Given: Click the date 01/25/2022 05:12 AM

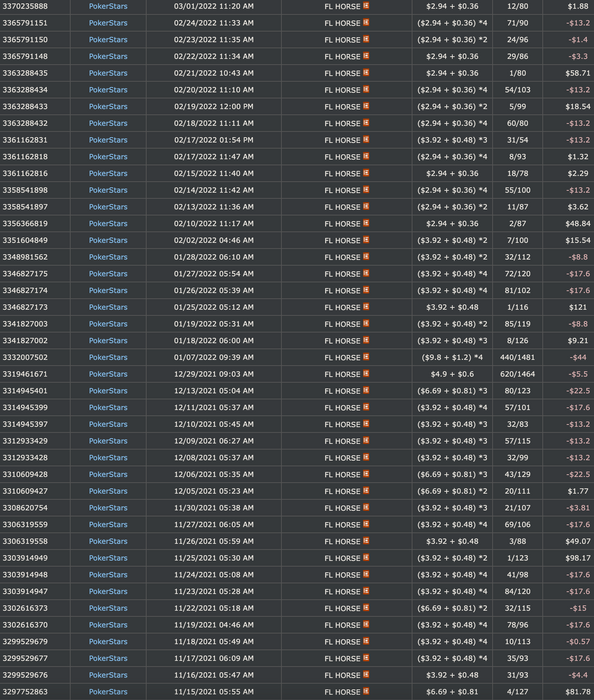Looking at the screenshot, I should (214, 307).
